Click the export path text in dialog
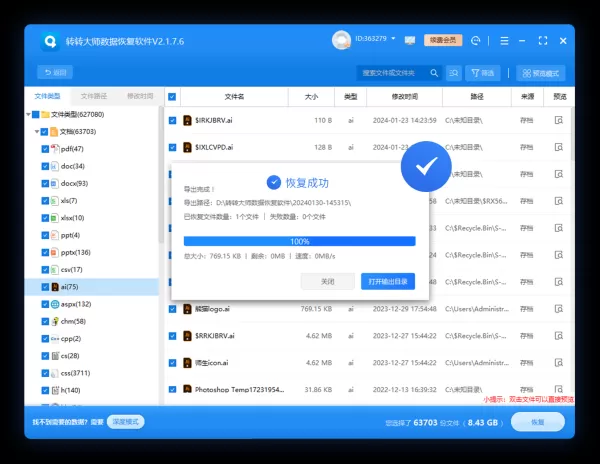Screen dimensions: 600x464 pos(267,203)
